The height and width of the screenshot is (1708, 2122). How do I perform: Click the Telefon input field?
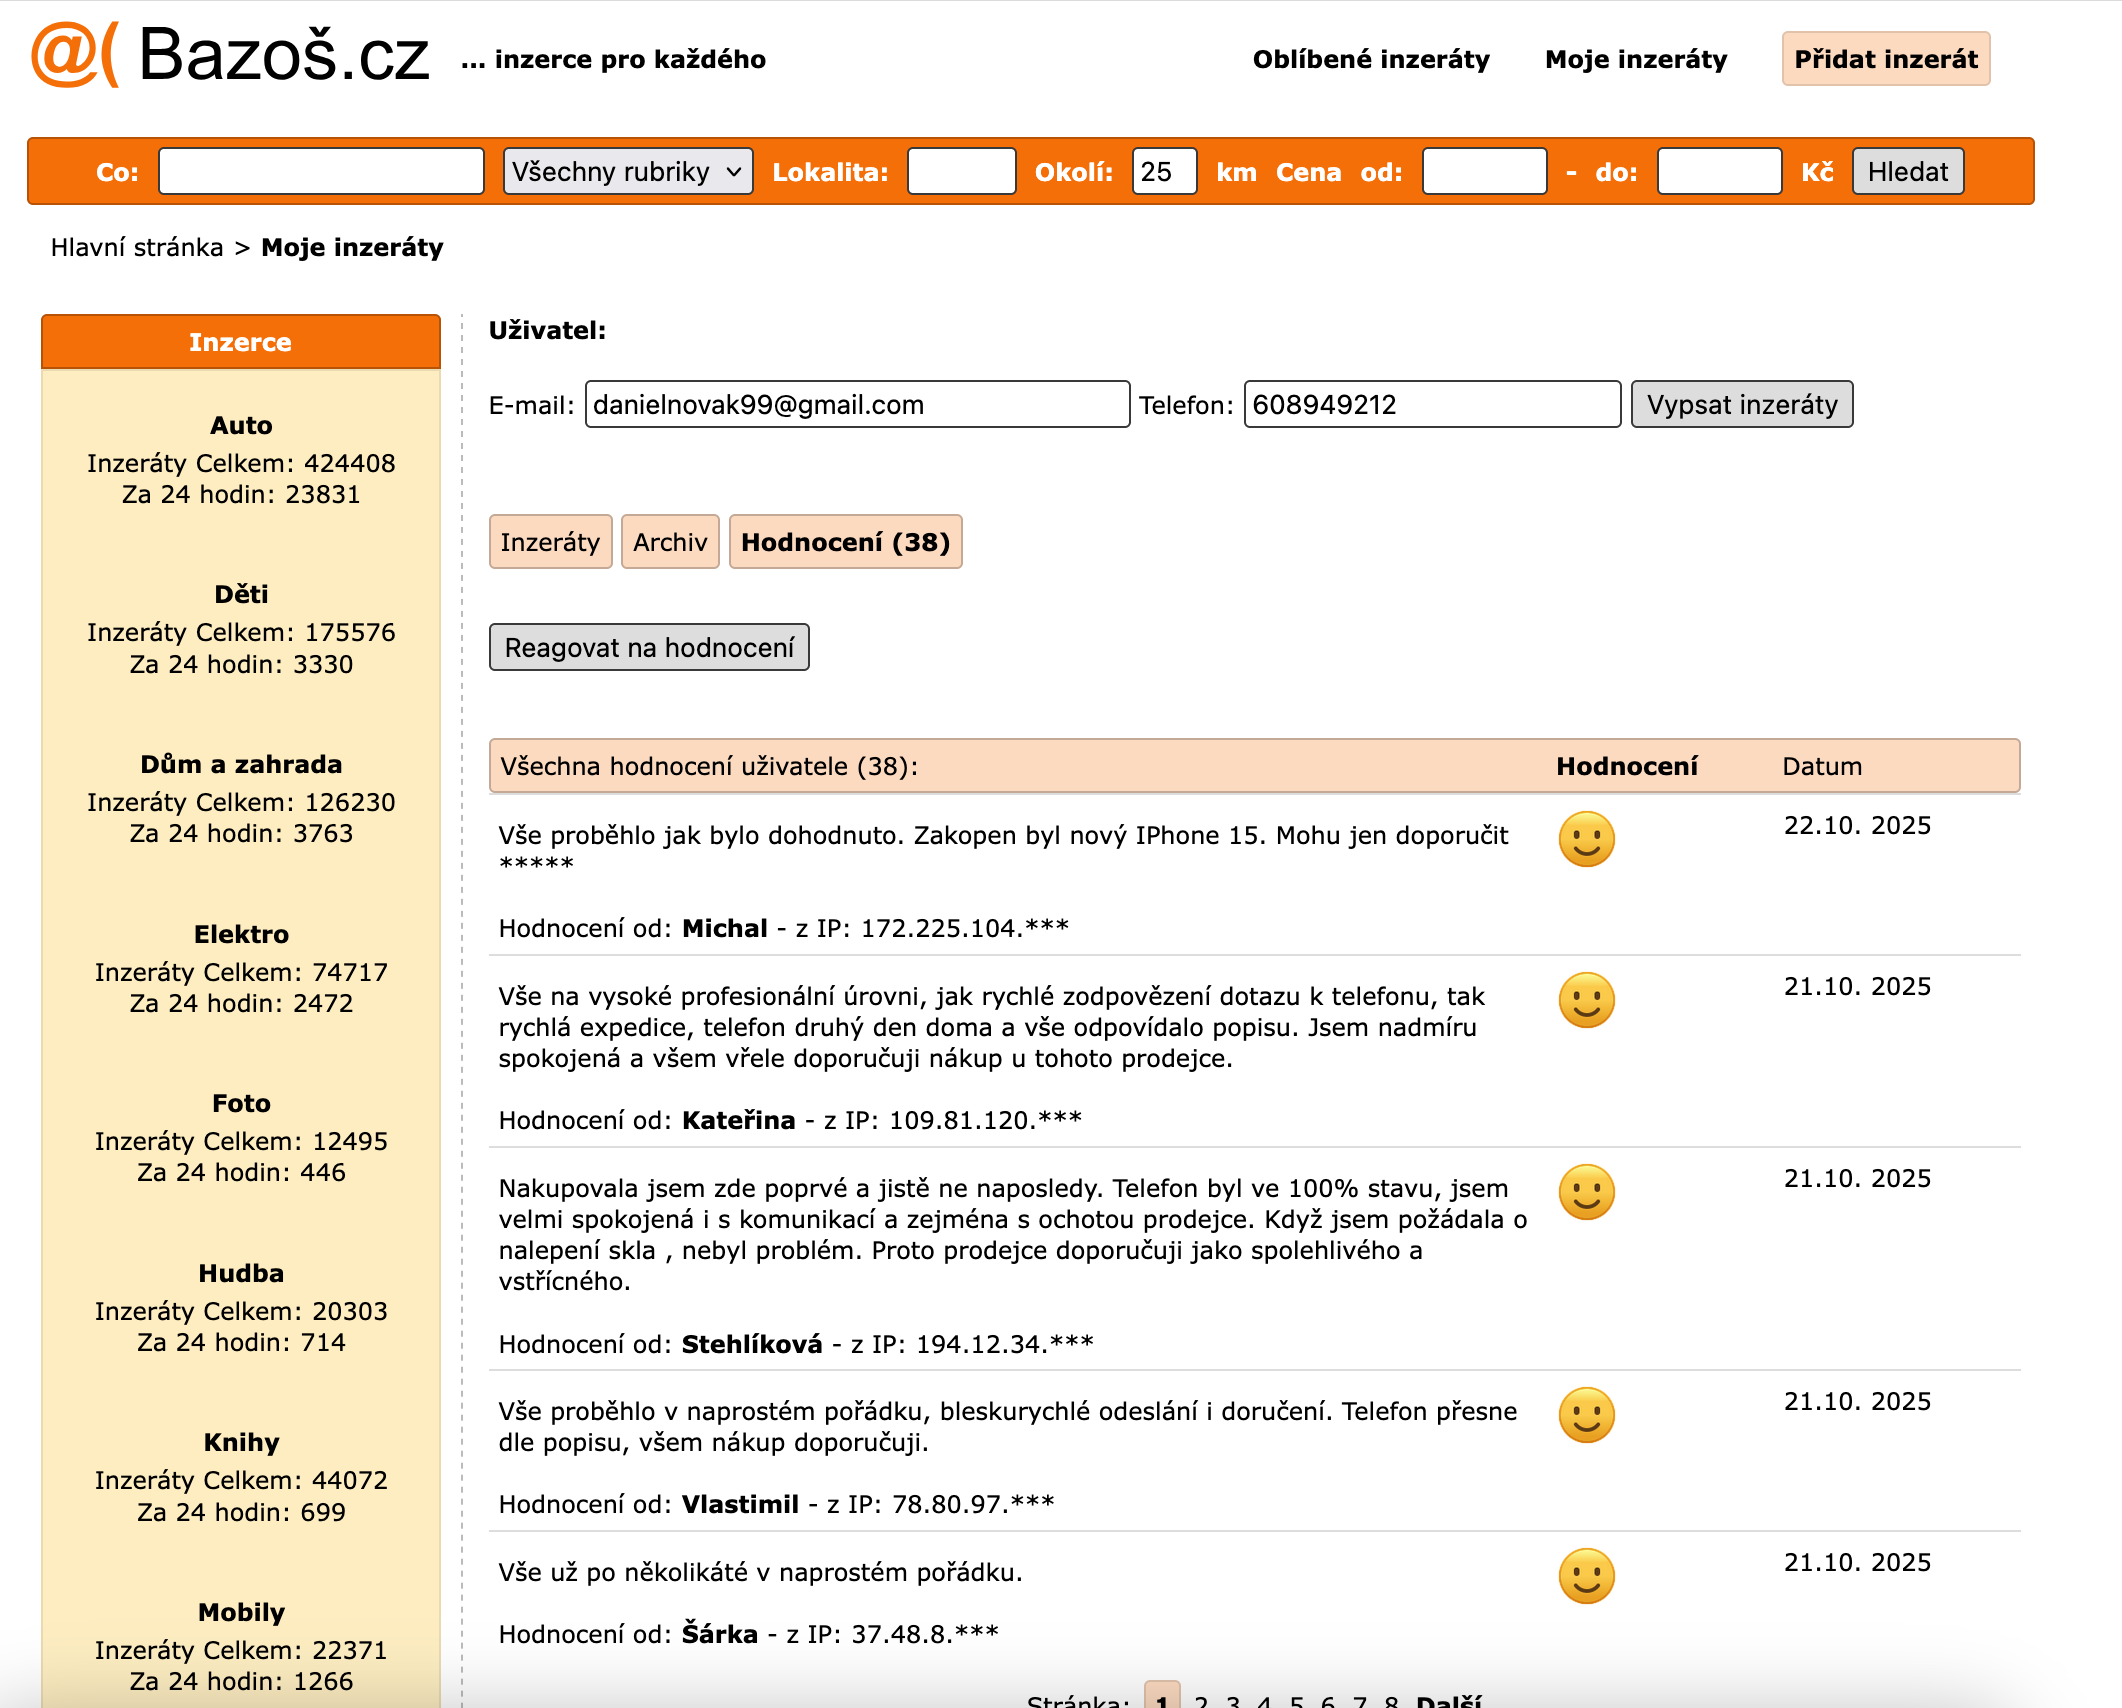[x=1431, y=404]
